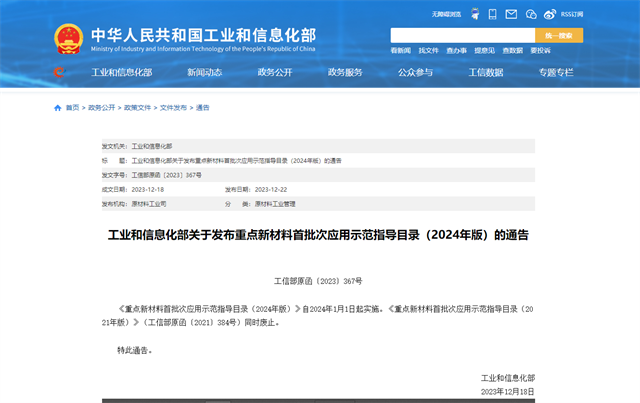Click the envelope mail icon
The width and height of the screenshot is (640, 403).
point(511,14)
